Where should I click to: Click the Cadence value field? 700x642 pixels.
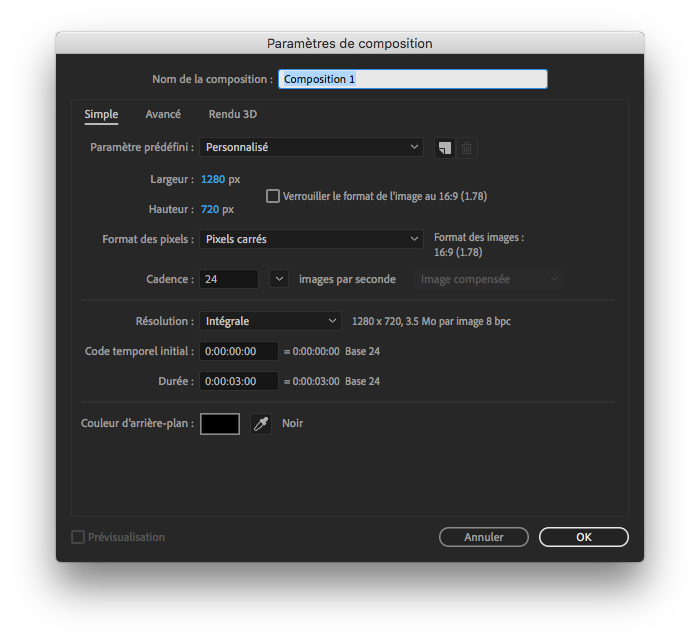(229, 279)
